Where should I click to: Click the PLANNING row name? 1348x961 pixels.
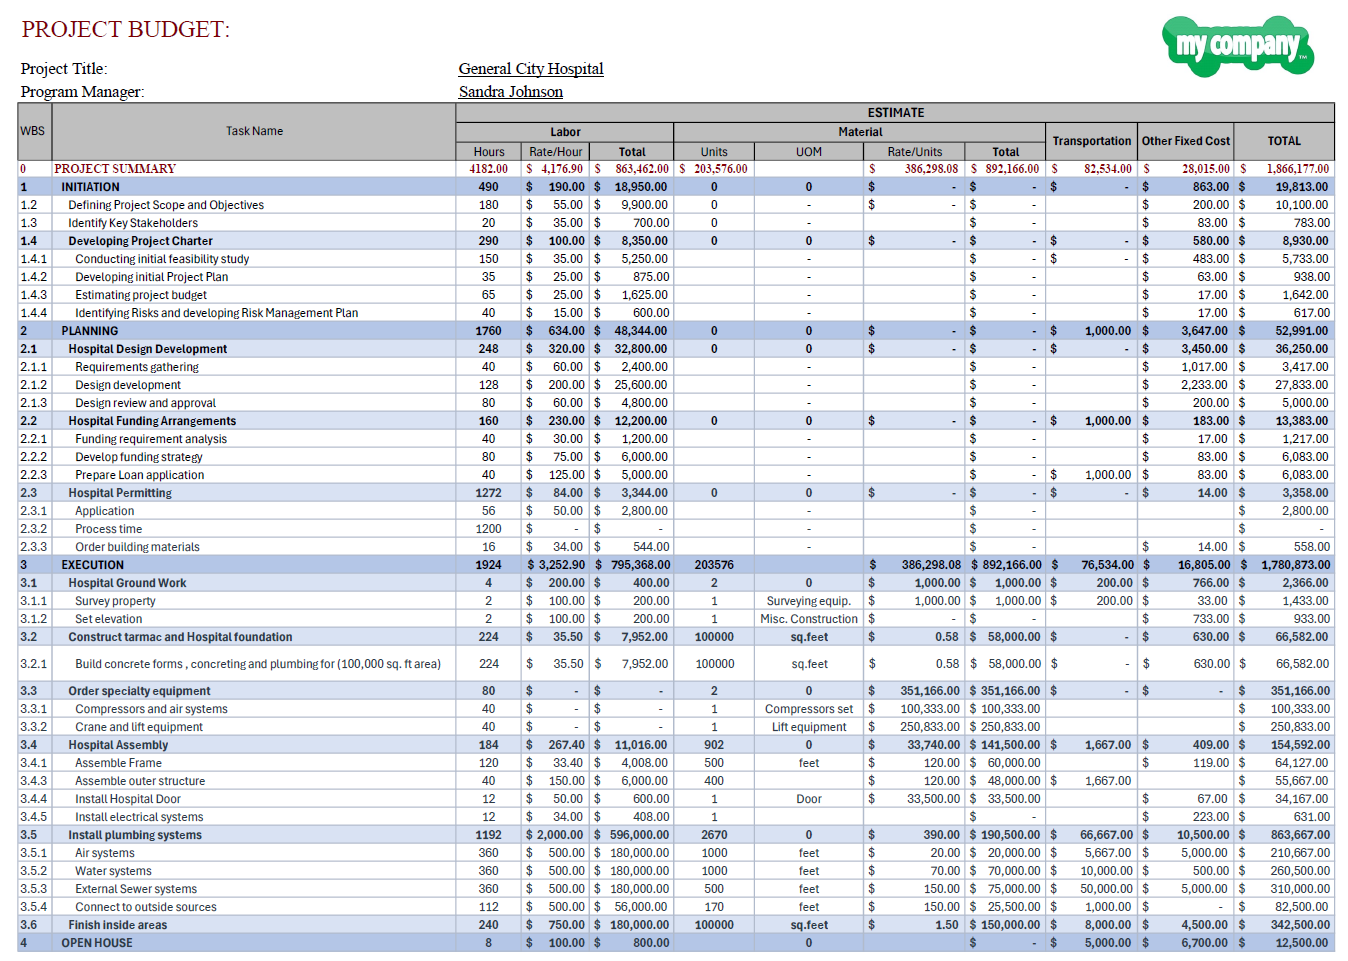pyautogui.click(x=90, y=331)
